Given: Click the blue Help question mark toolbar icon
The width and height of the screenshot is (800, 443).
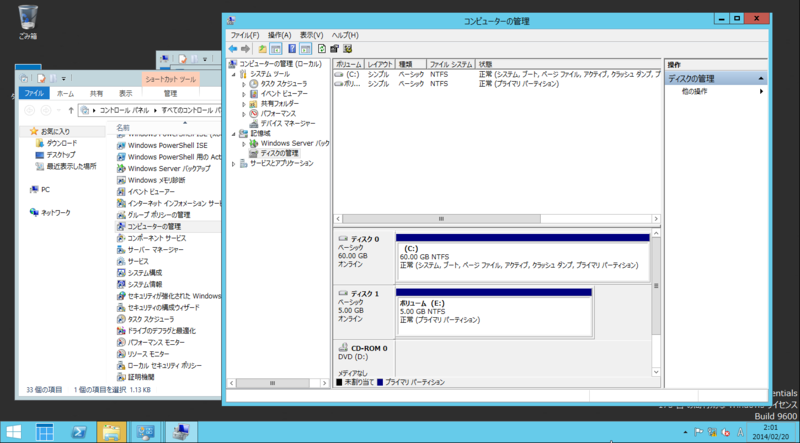Looking at the screenshot, I should pyautogui.click(x=292, y=49).
